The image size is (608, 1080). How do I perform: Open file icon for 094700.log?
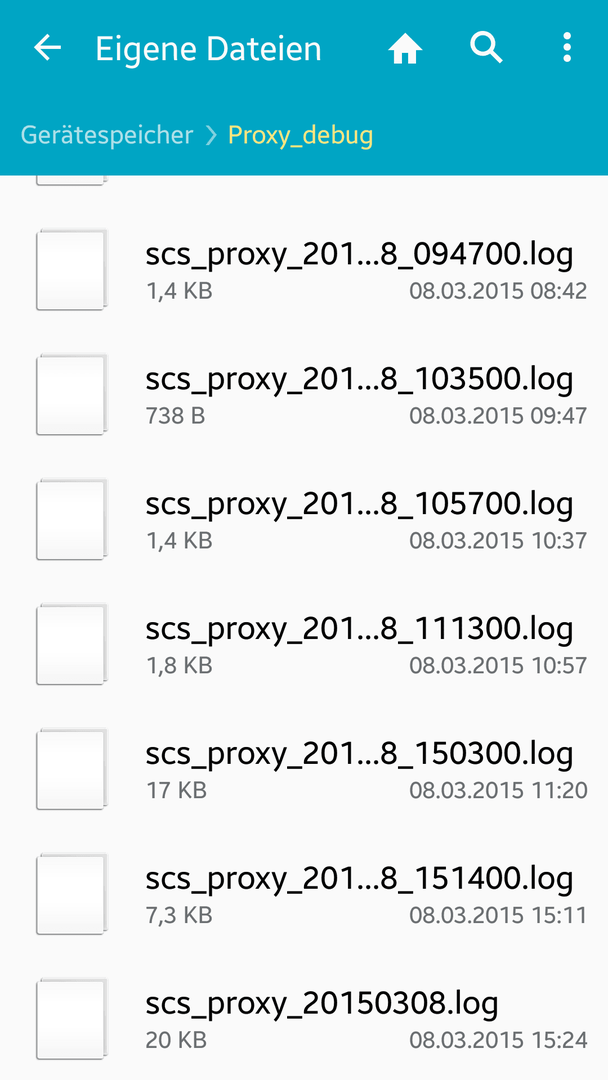[72, 269]
